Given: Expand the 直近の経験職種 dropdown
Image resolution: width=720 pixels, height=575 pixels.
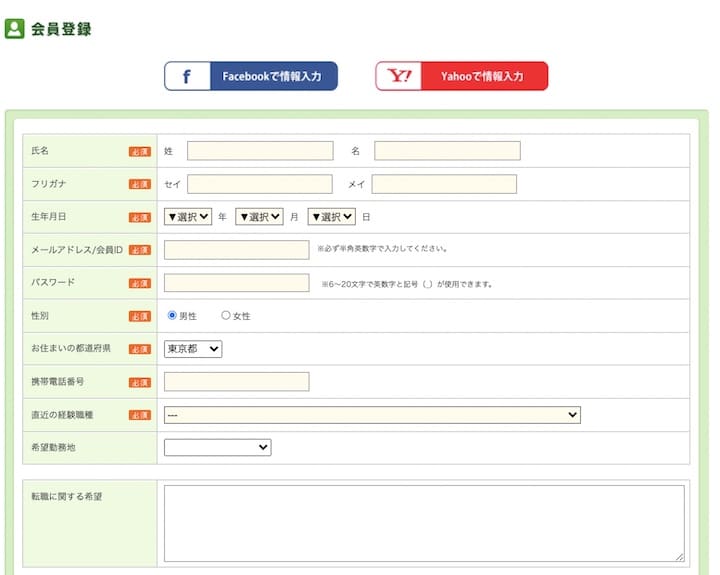Looking at the screenshot, I should 372,415.
